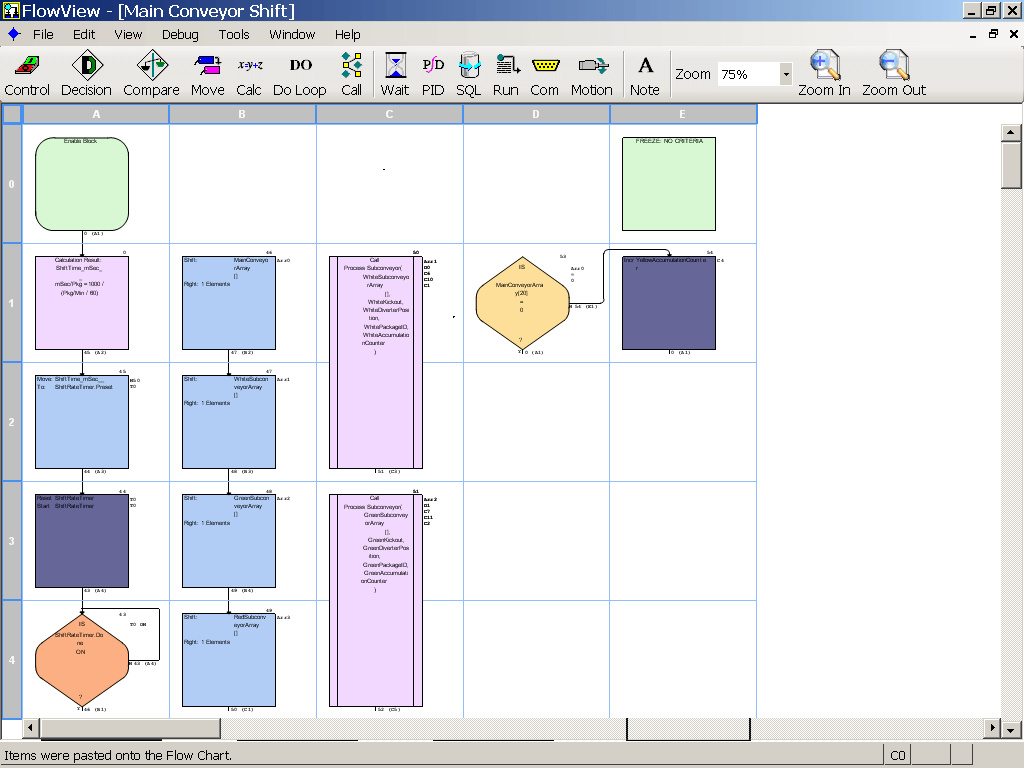Viewport: 1024px width, 768px height.
Task: Click the horizontal scrollbar right arrow
Action: (x=993, y=728)
